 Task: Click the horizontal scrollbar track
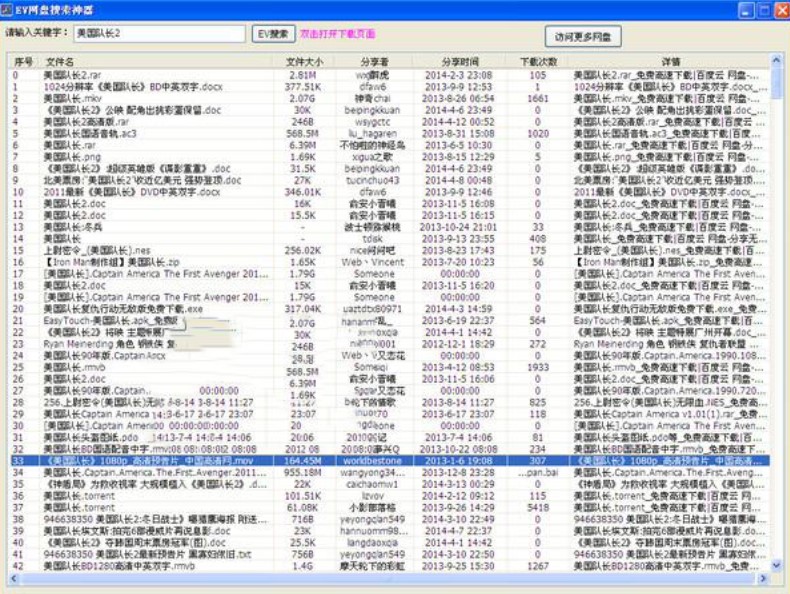coord(388,578)
